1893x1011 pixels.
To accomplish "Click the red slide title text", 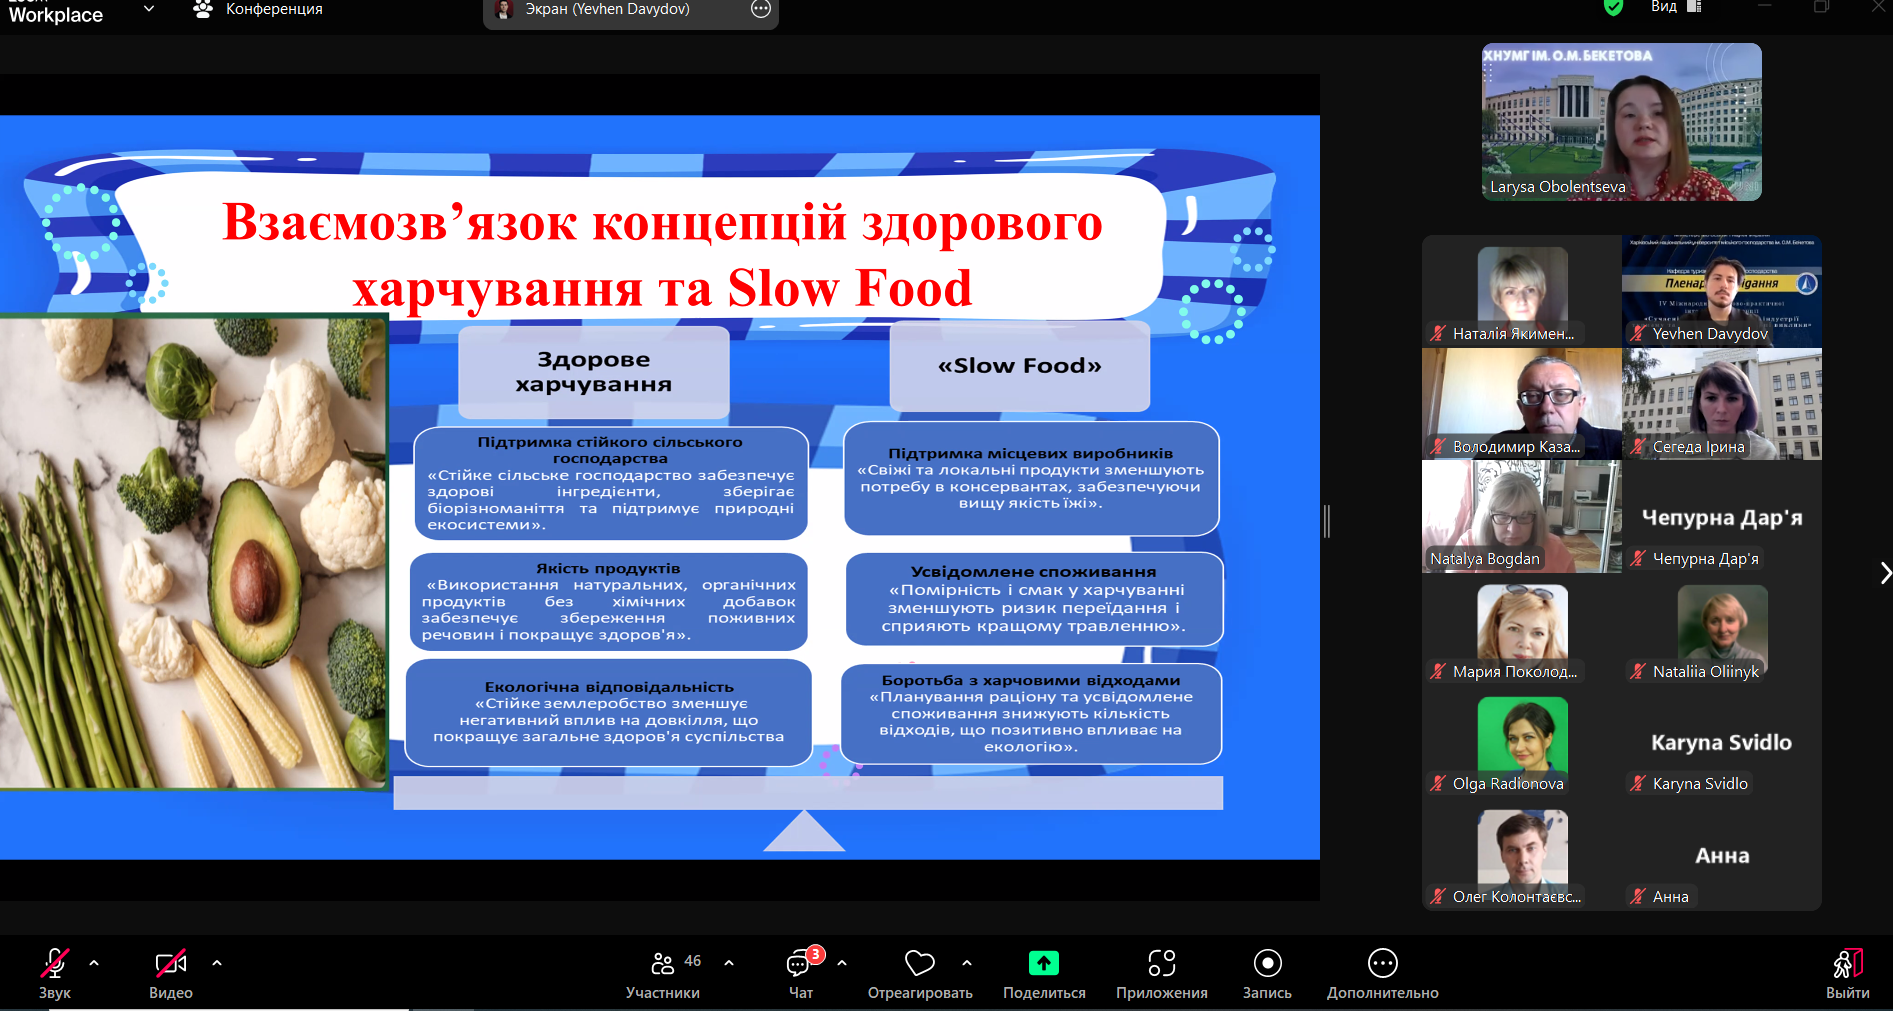I will (662, 254).
